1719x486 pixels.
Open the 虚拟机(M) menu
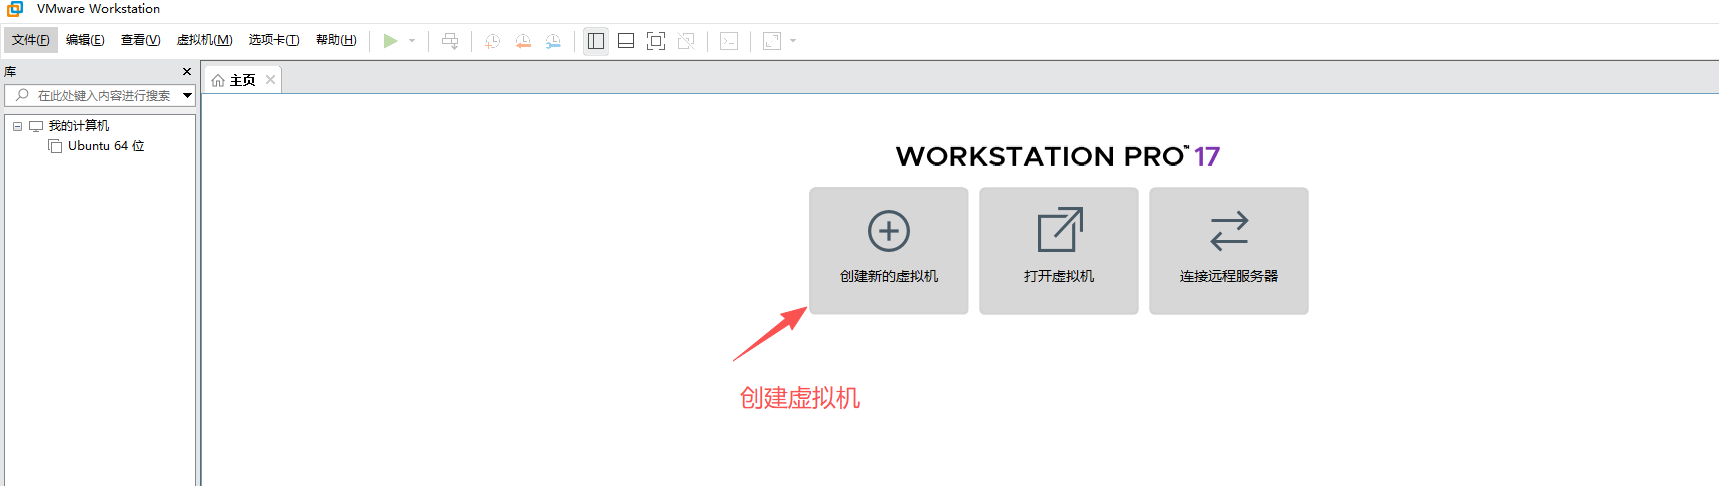tap(205, 40)
